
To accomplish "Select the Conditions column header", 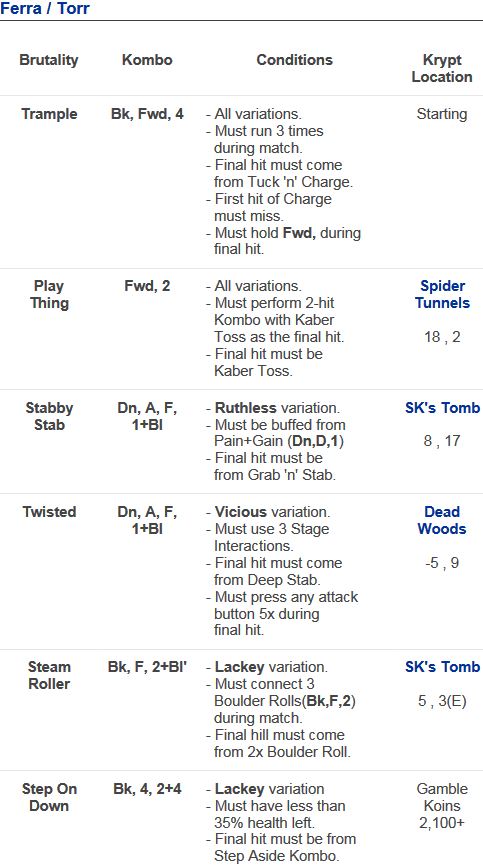I will 294,60.
